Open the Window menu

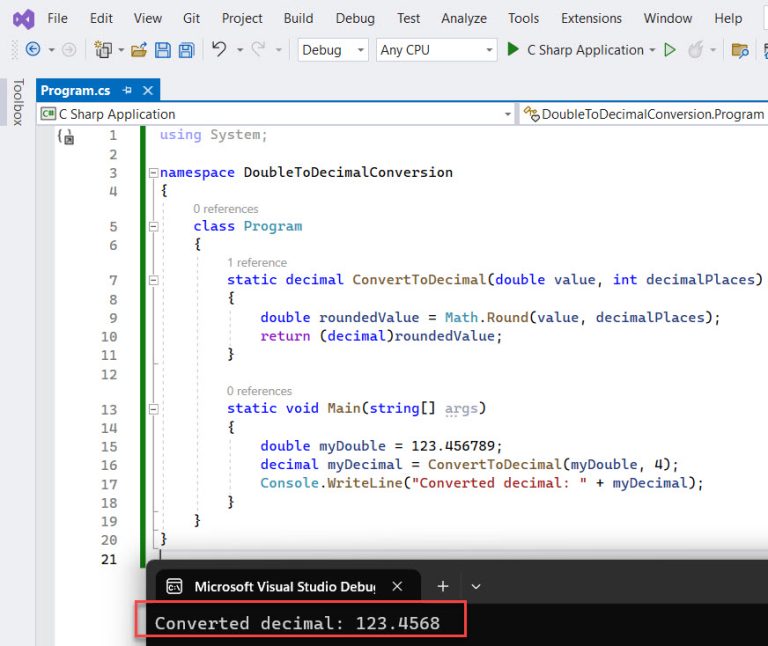pyautogui.click(x=668, y=19)
